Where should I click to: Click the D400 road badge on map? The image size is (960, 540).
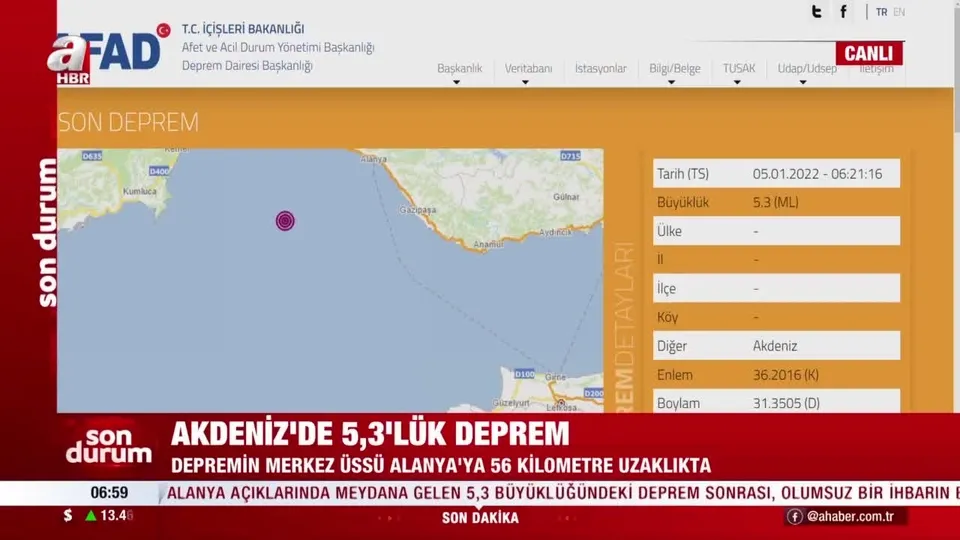coord(159,171)
